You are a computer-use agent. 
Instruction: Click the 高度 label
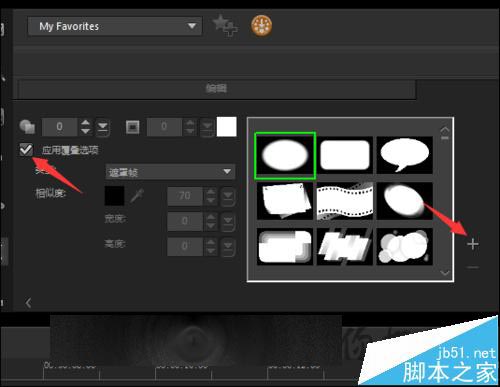point(115,244)
